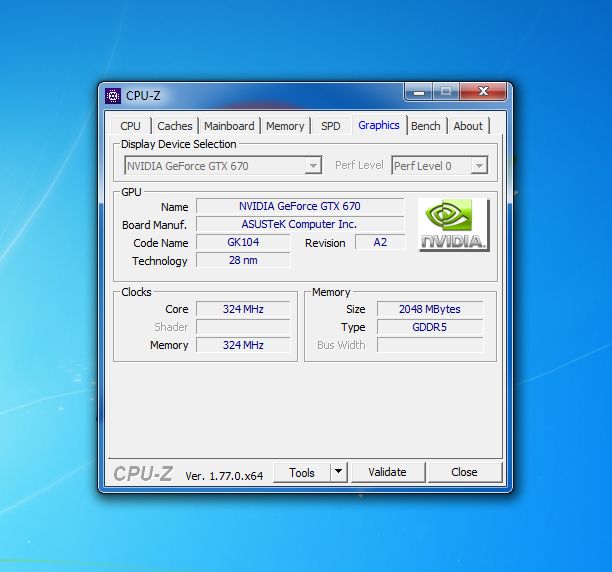Click the Revision label
This screenshot has width=612, height=572.
[325, 243]
